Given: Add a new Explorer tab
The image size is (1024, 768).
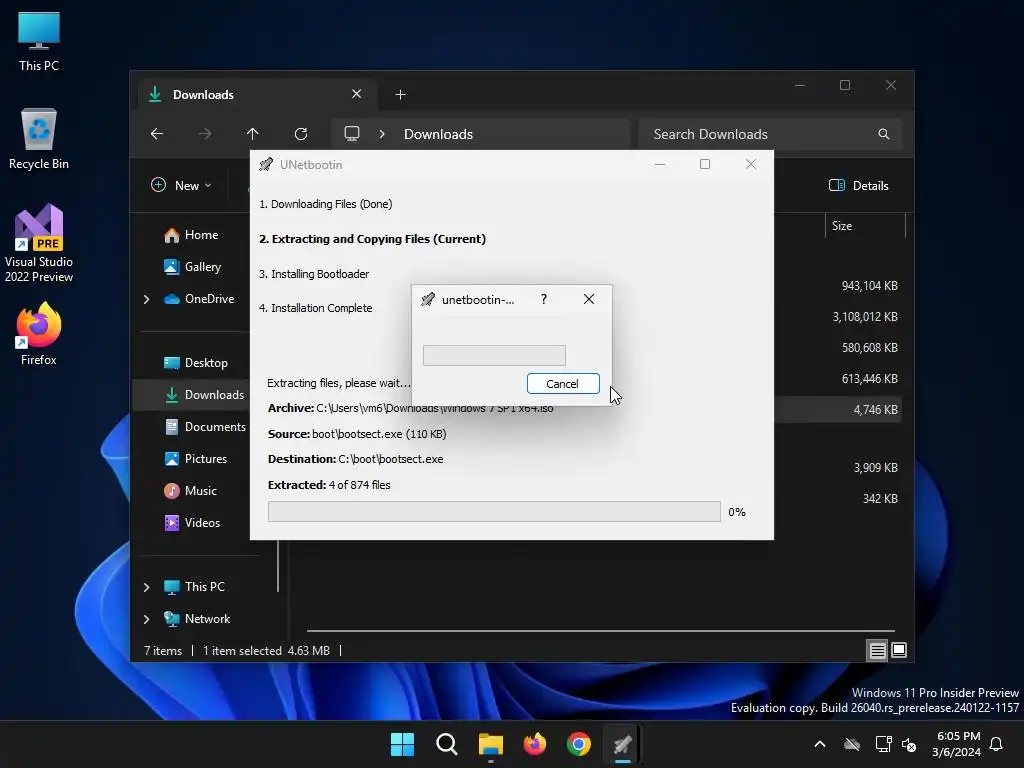Looking at the screenshot, I should point(400,95).
